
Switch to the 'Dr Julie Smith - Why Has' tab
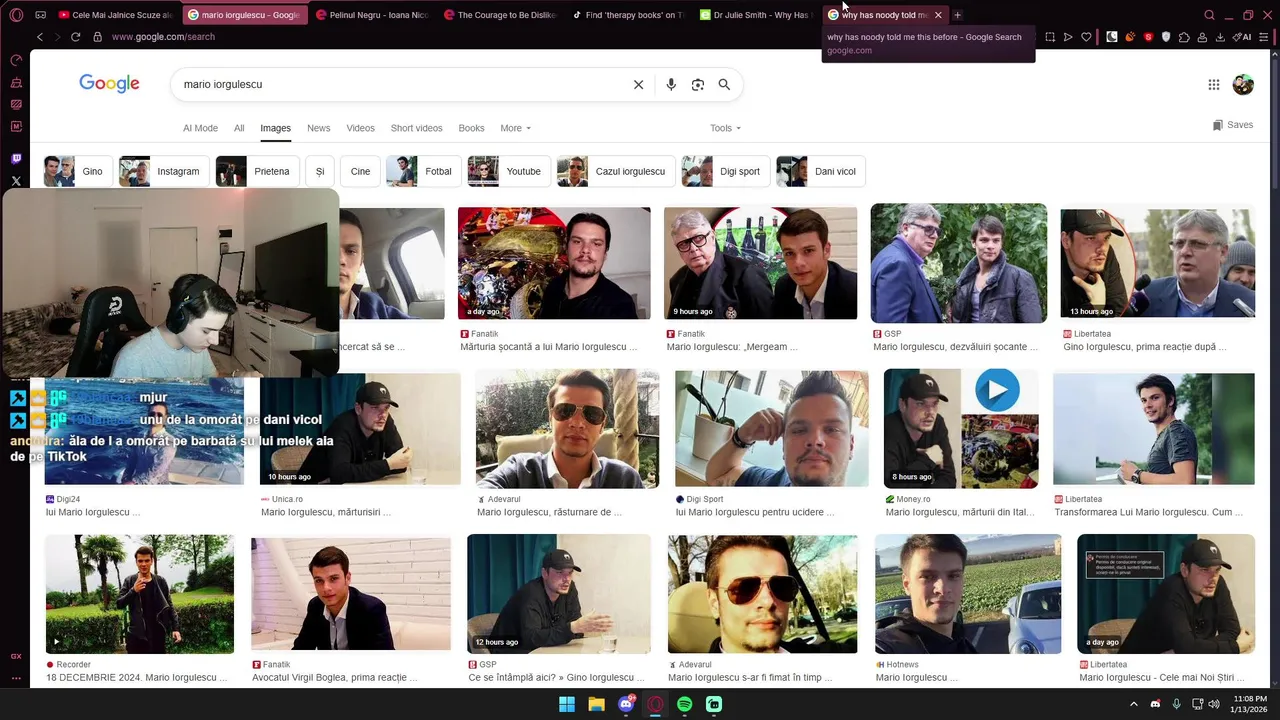click(755, 15)
